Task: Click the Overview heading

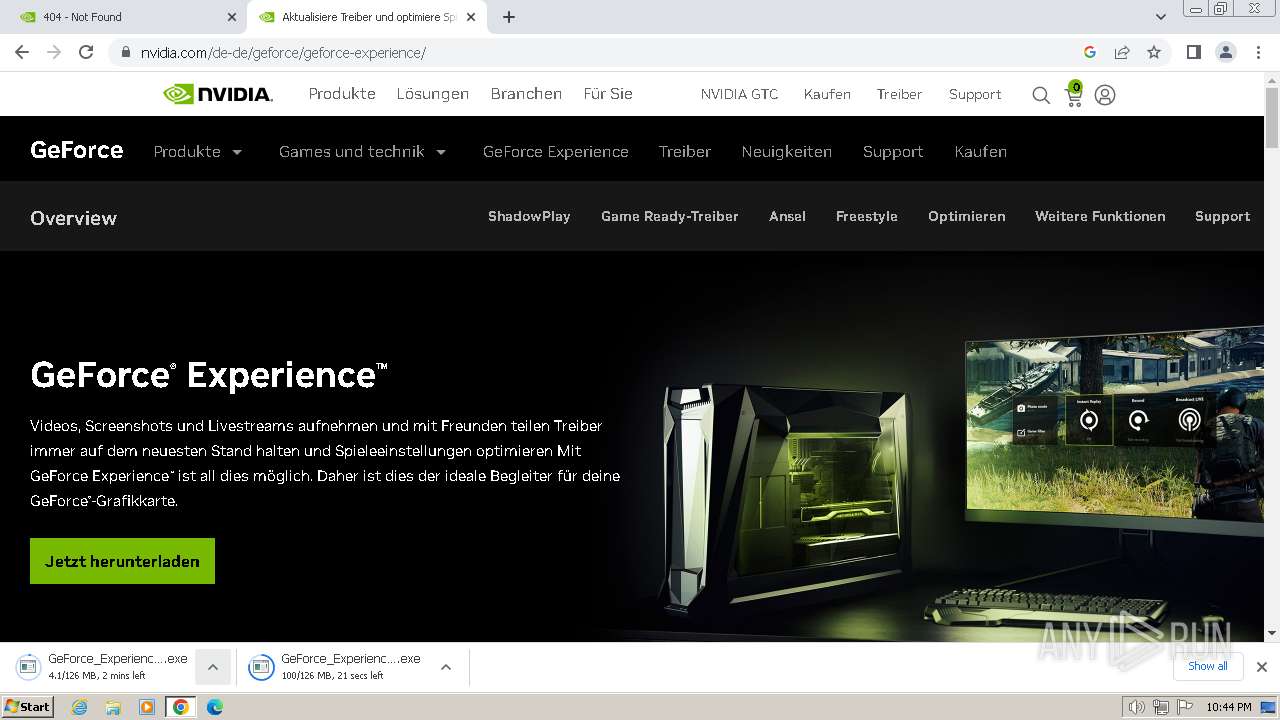Action: pos(73,217)
